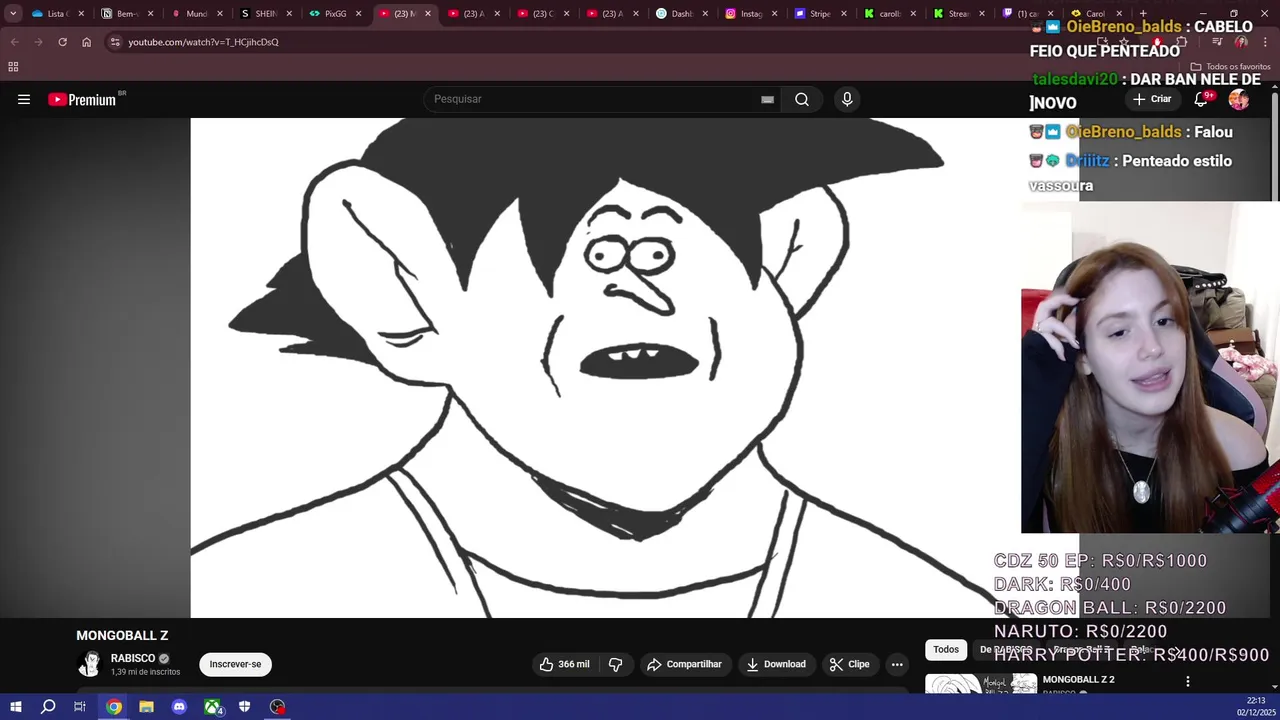Open more actions three-dot menu under video
Screen dimensions: 1280x720
coord(897,664)
